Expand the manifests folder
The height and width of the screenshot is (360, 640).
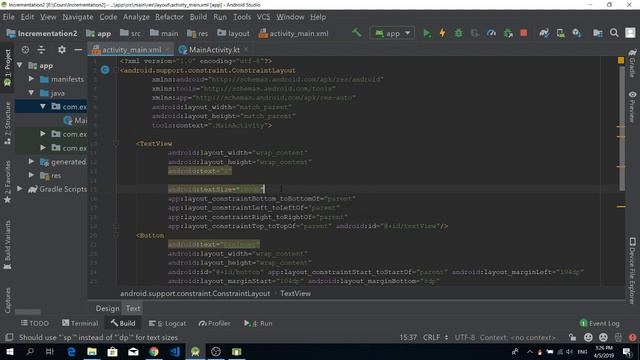[x=31, y=79]
